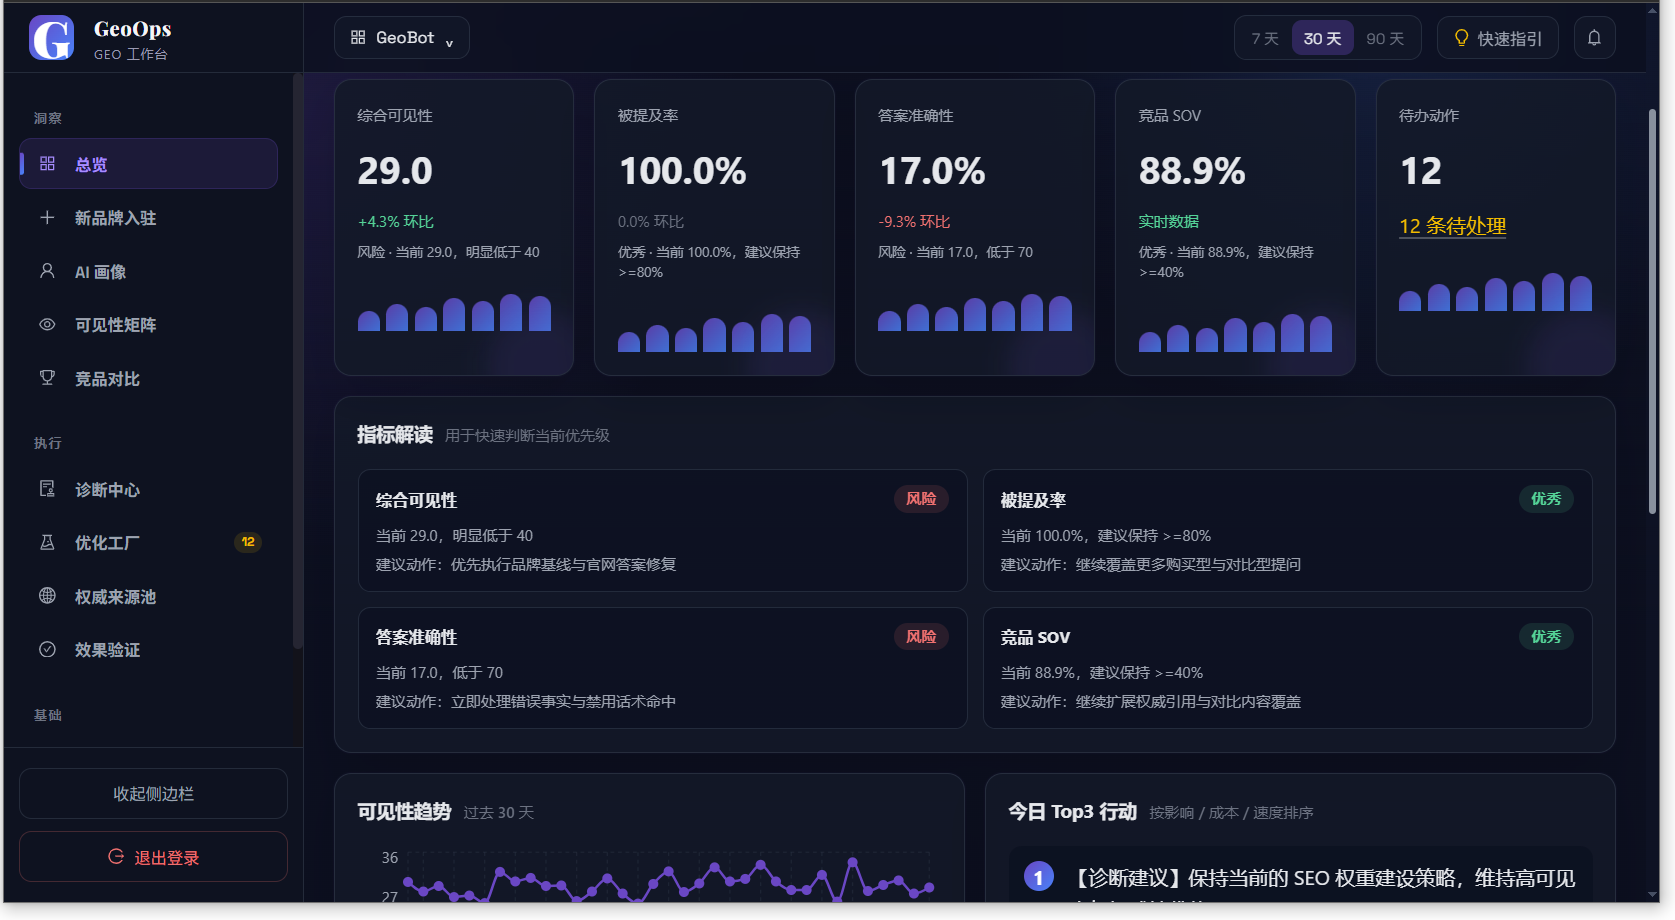Go to 总览 in the sidebar
1675x920 pixels.
pos(148,164)
